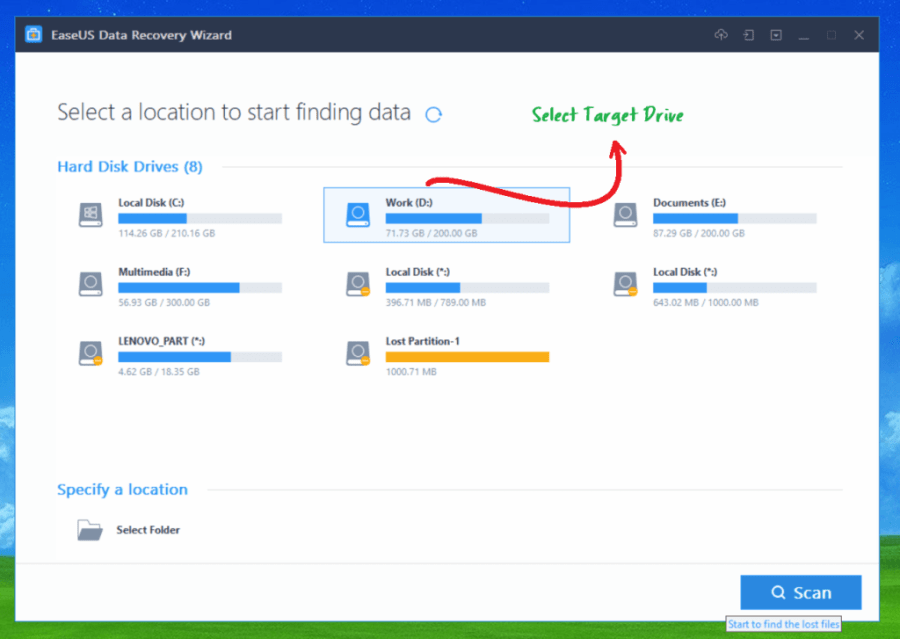Click the Work (D:) label
The height and width of the screenshot is (639, 900).
tap(409, 203)
